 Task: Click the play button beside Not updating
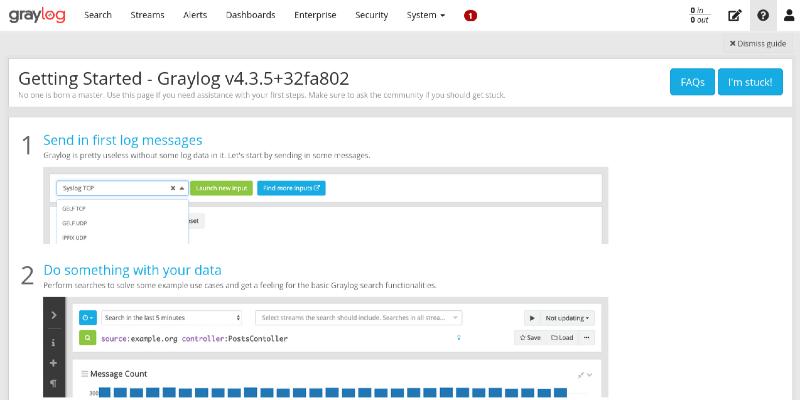pyautogui.click(x=531, y=318)
